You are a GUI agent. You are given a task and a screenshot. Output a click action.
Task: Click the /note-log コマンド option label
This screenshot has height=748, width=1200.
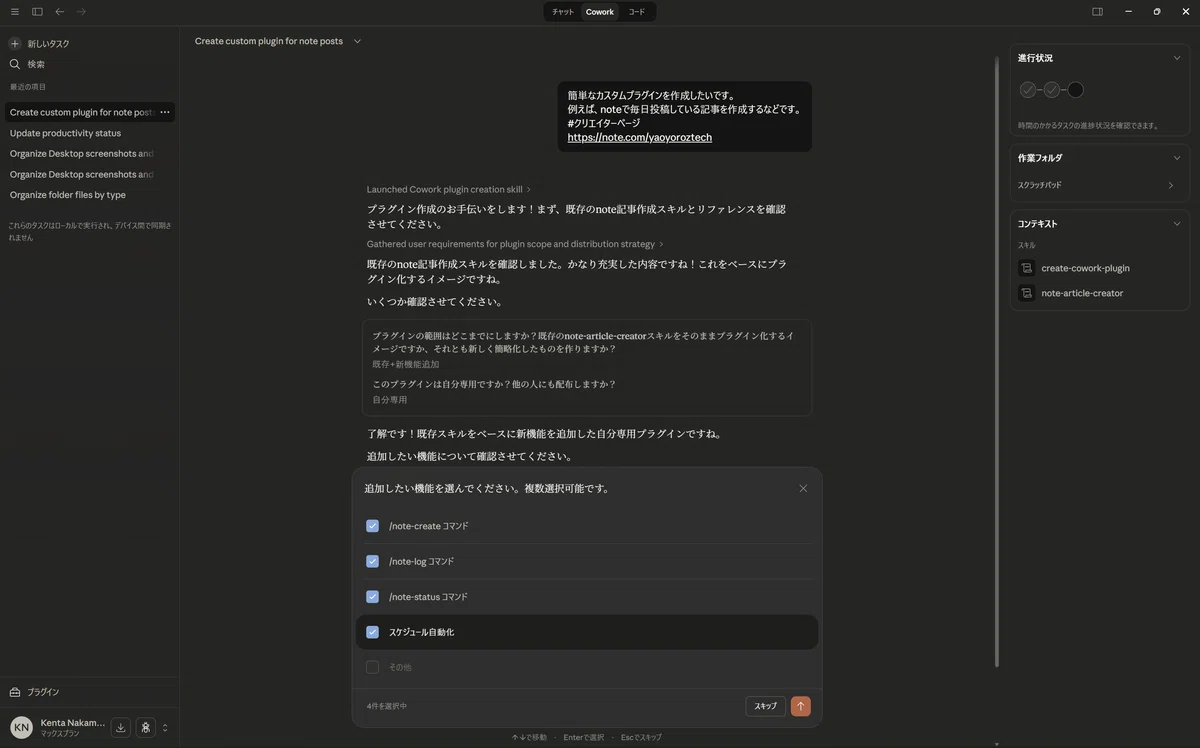coord(421,561)
